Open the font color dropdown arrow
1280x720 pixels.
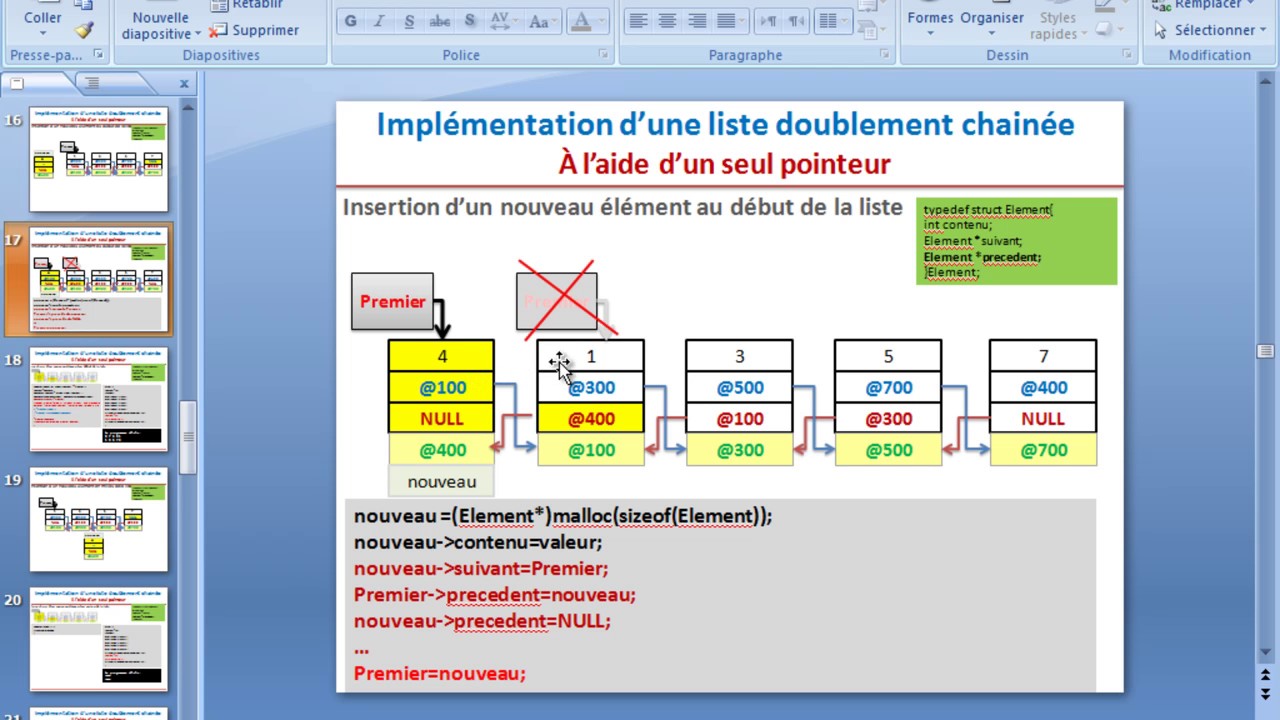point(604,21)
